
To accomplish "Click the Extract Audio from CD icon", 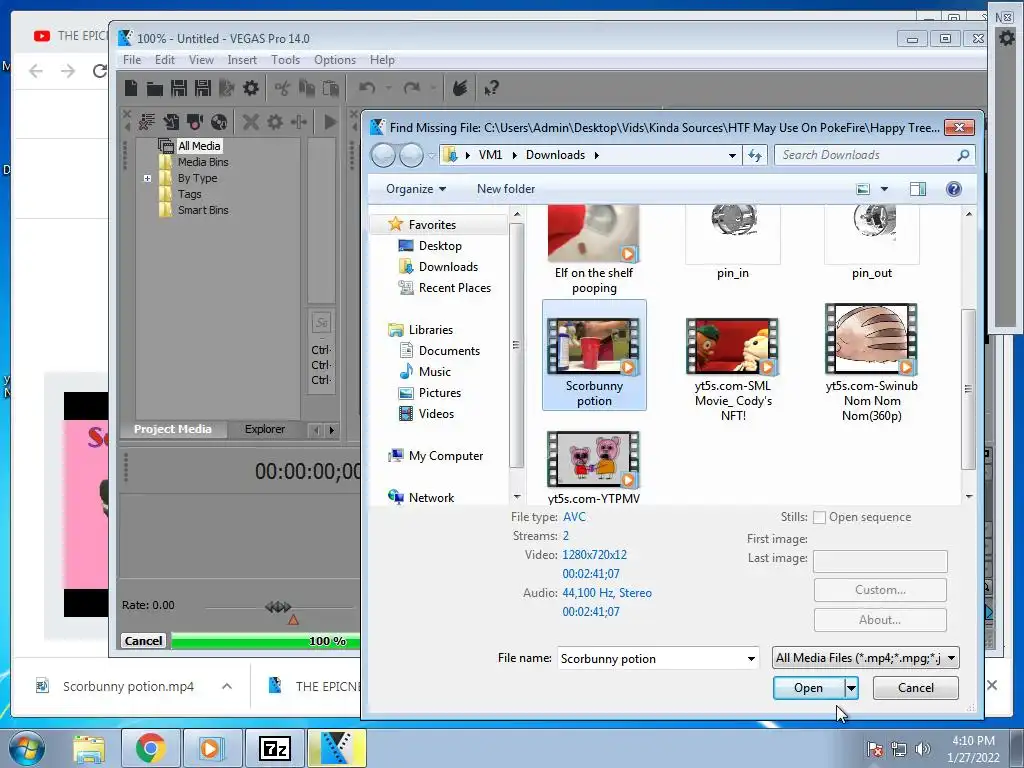I will click(x=219, y=121).
